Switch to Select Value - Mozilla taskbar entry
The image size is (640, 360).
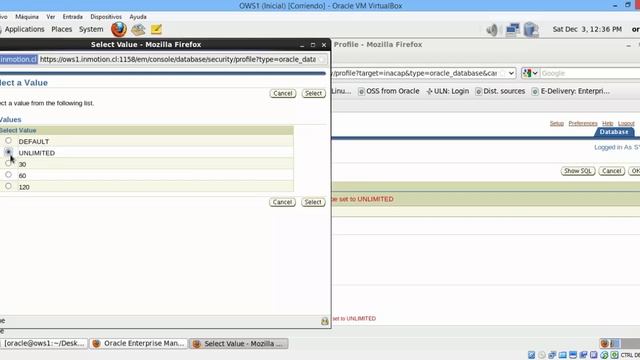pyautogui.click(x=239, y=344)
